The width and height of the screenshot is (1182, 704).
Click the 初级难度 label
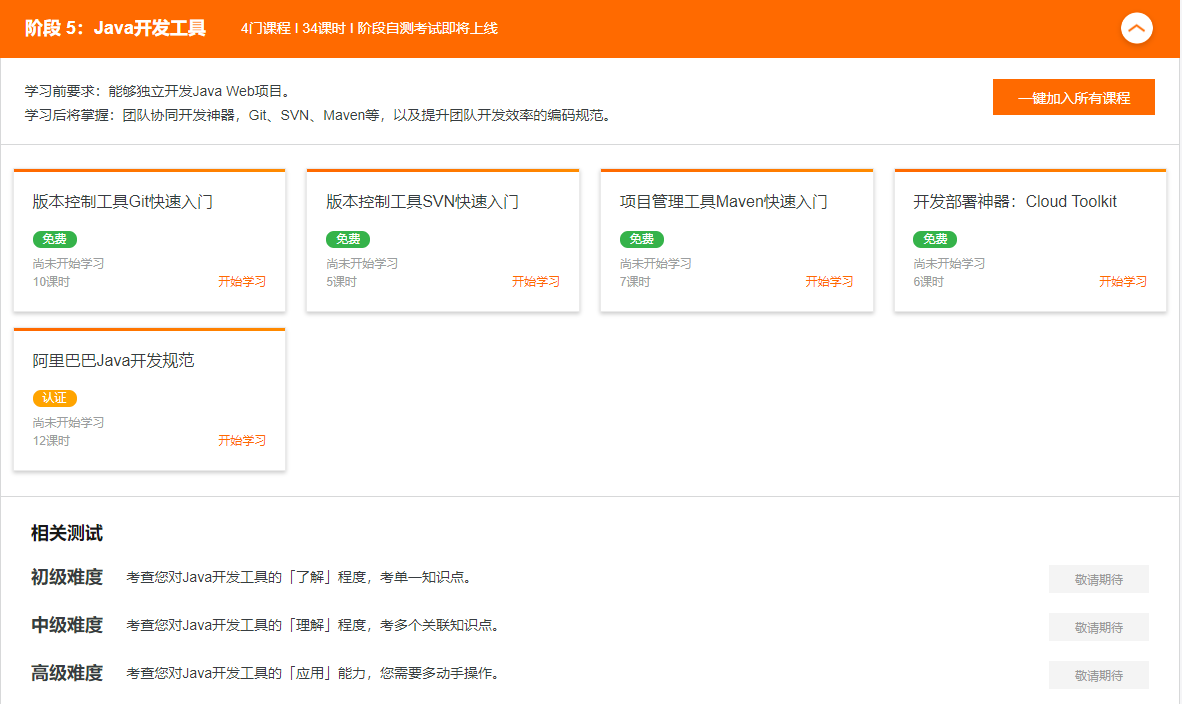(x=67, y=577)
